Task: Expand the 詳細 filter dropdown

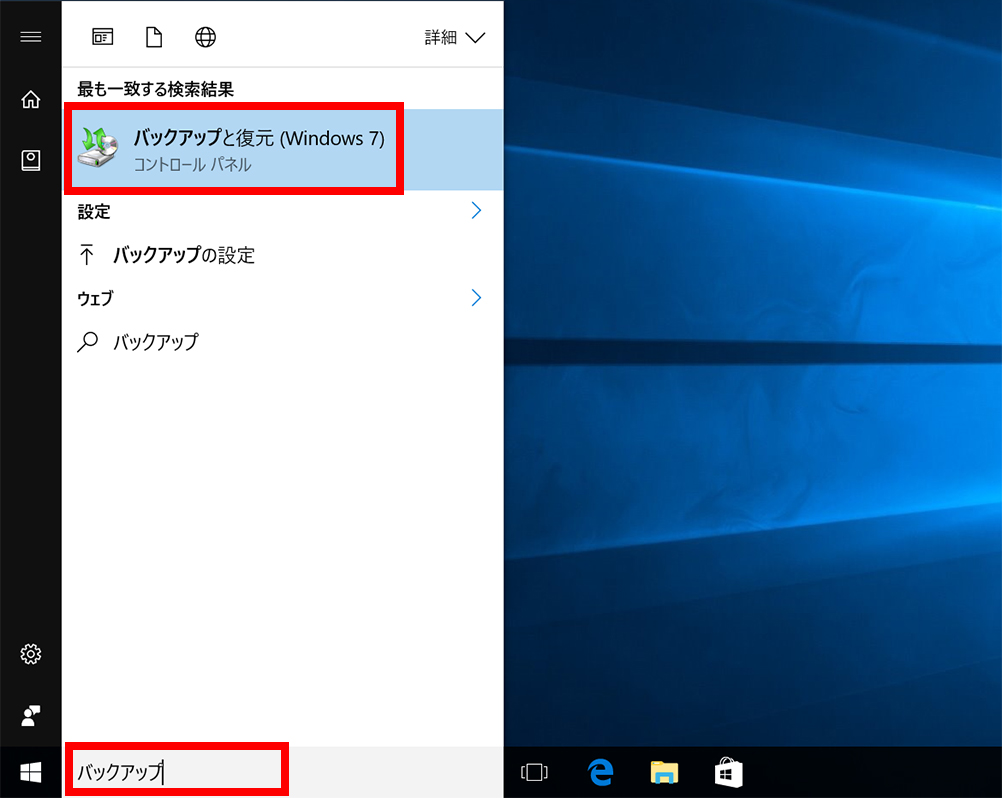Action: click(x=454, y=37)
